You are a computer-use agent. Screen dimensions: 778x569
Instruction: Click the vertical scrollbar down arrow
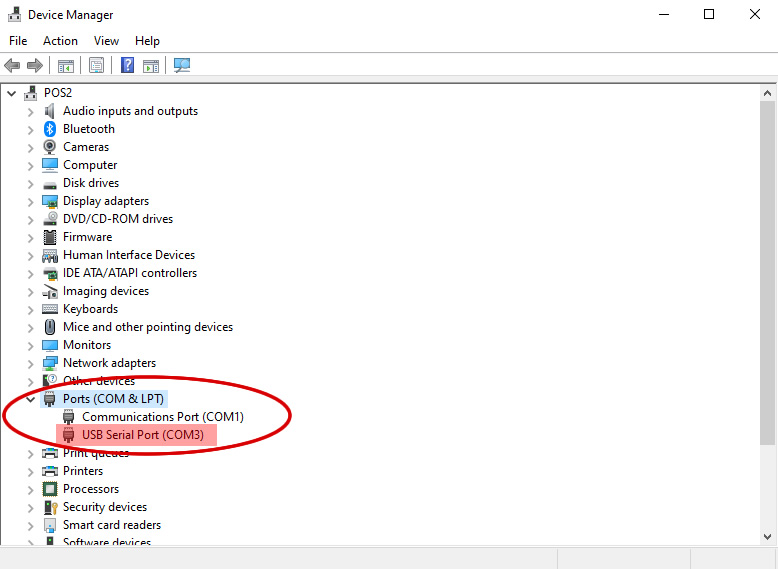click(767, 537)
